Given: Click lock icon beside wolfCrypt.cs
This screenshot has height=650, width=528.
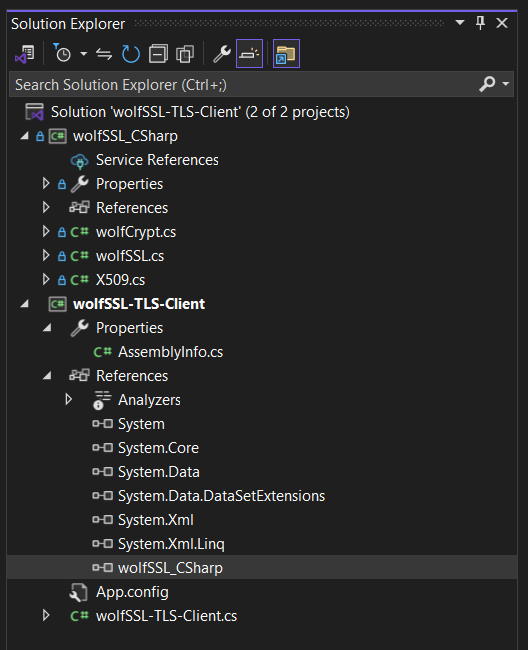Looking at the screenshot, I should coord(62,232).
